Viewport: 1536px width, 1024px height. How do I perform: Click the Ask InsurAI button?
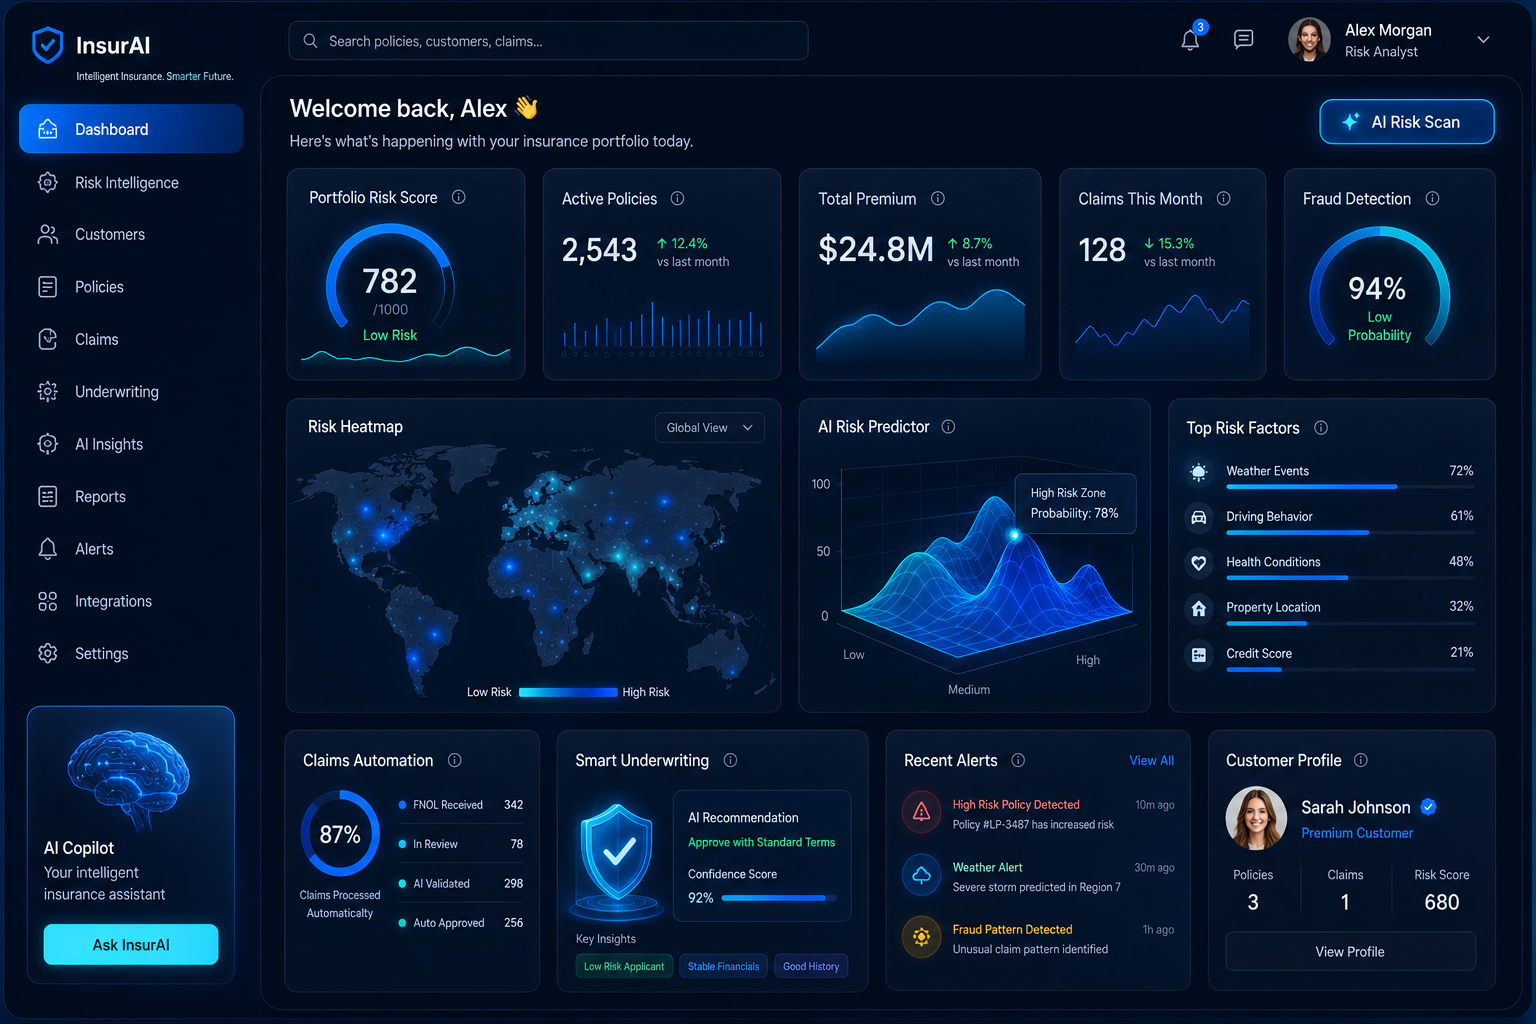[131, 944]
